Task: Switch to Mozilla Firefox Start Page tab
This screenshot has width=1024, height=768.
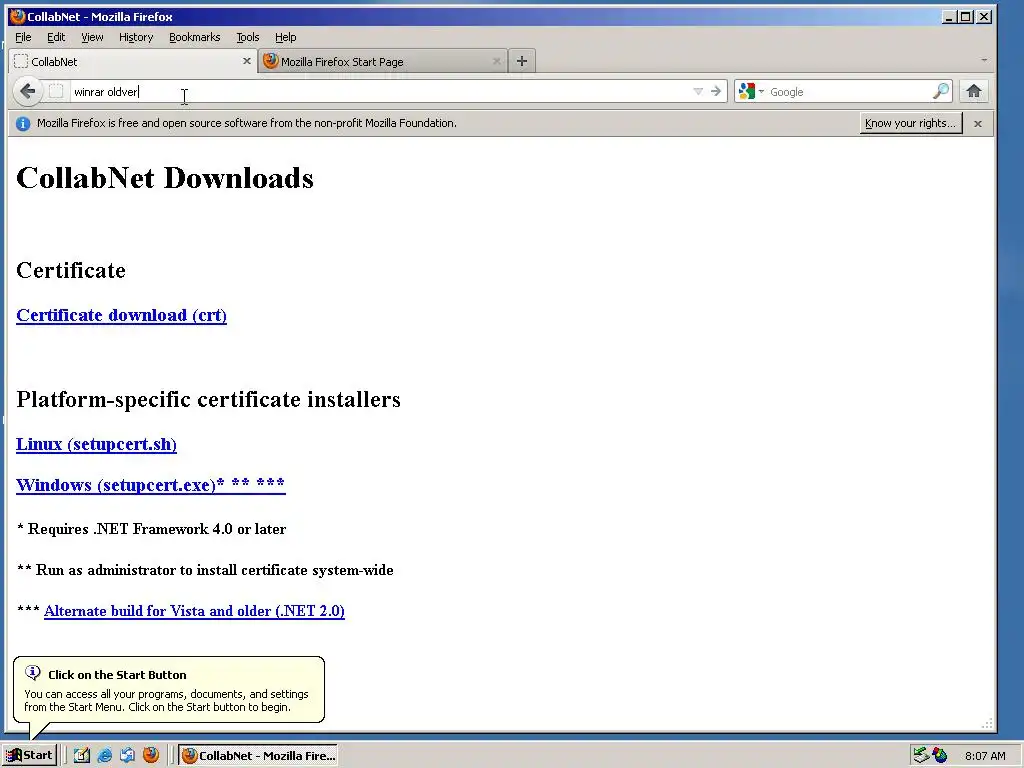Action: [x=383, y=61]
